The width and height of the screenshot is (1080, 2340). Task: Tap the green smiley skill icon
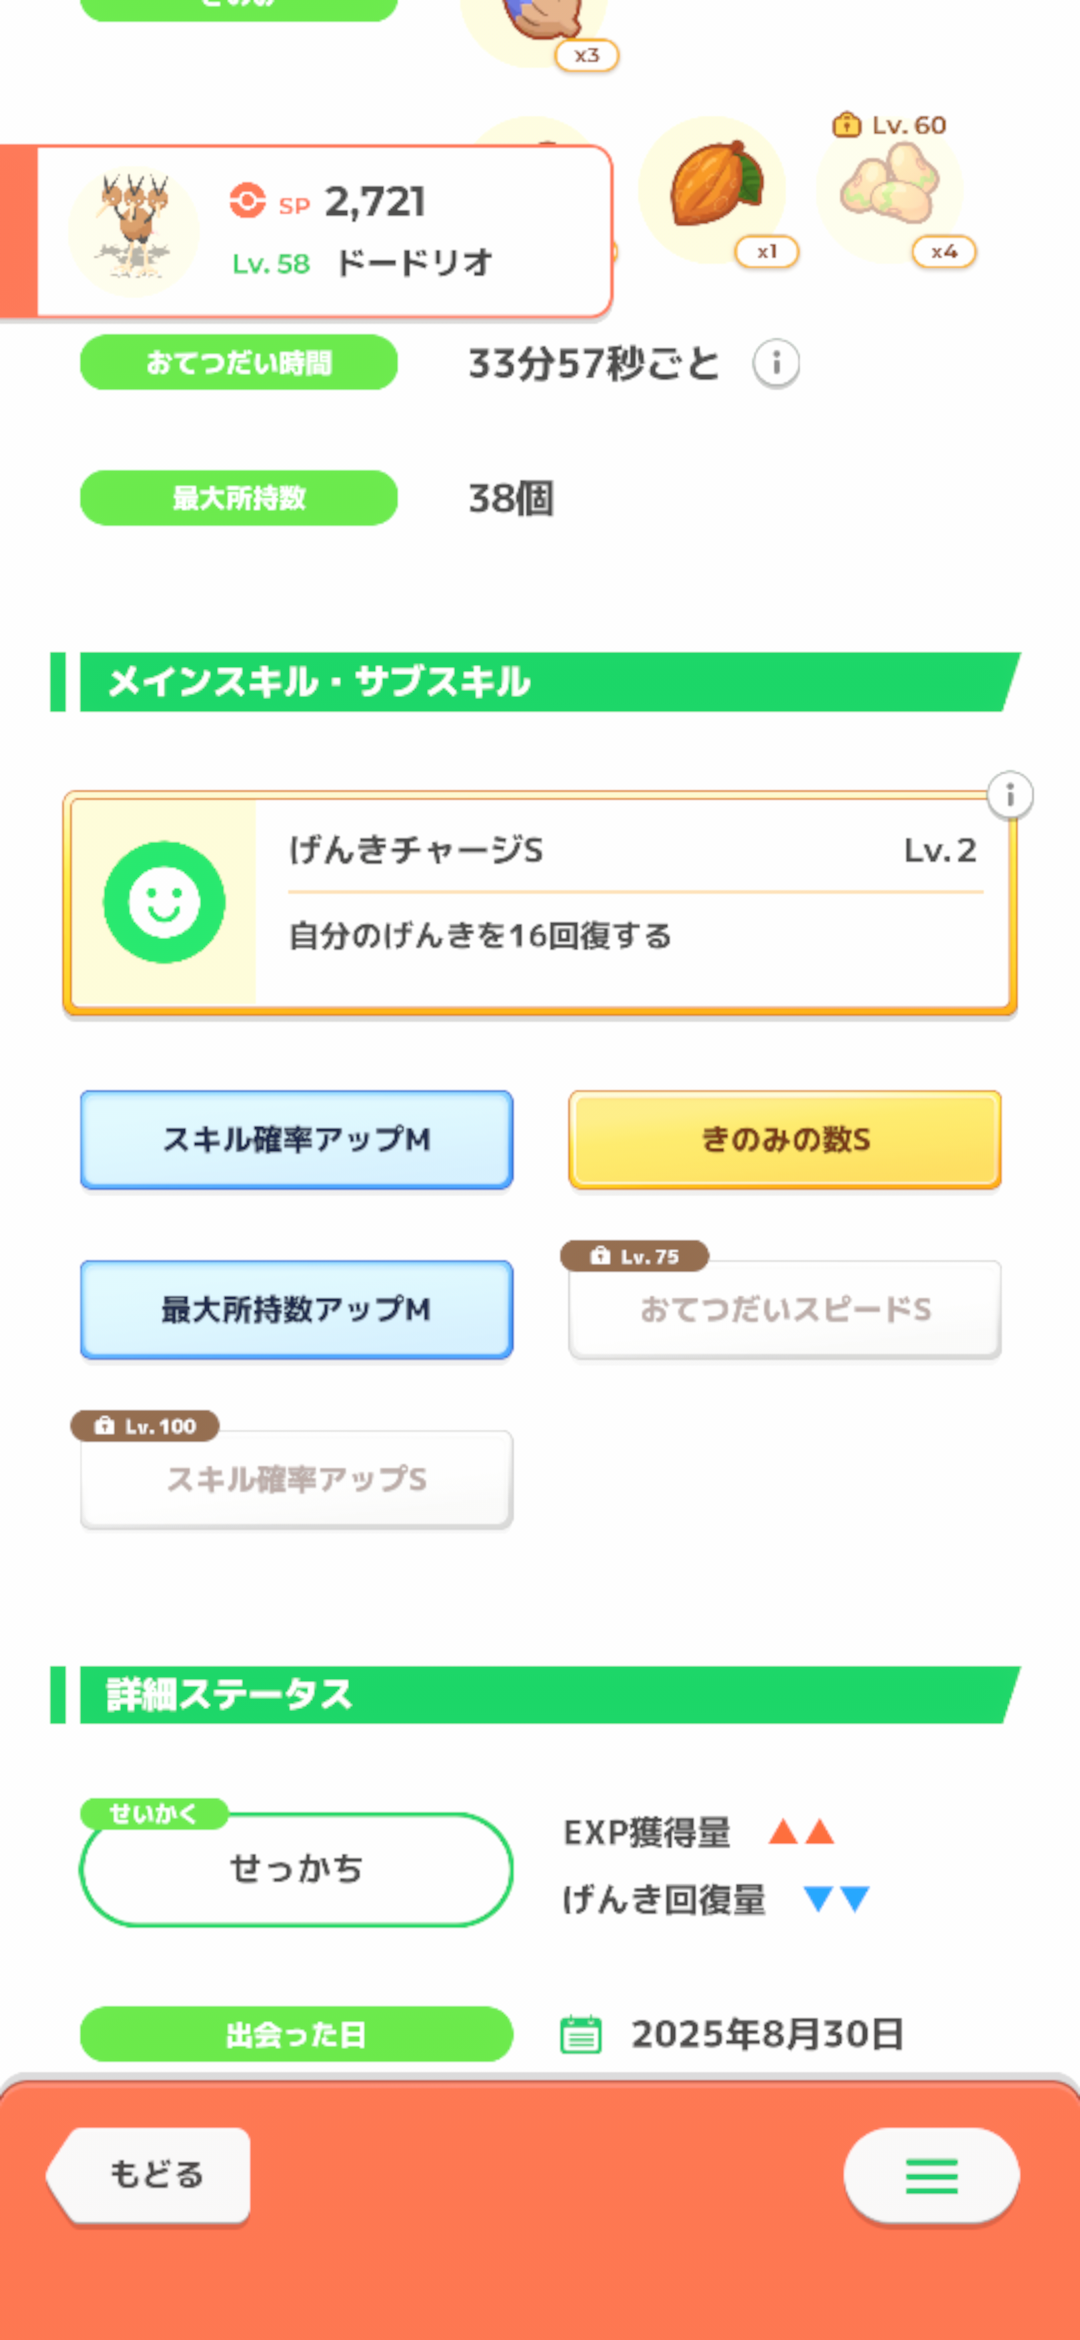[164, 902]
